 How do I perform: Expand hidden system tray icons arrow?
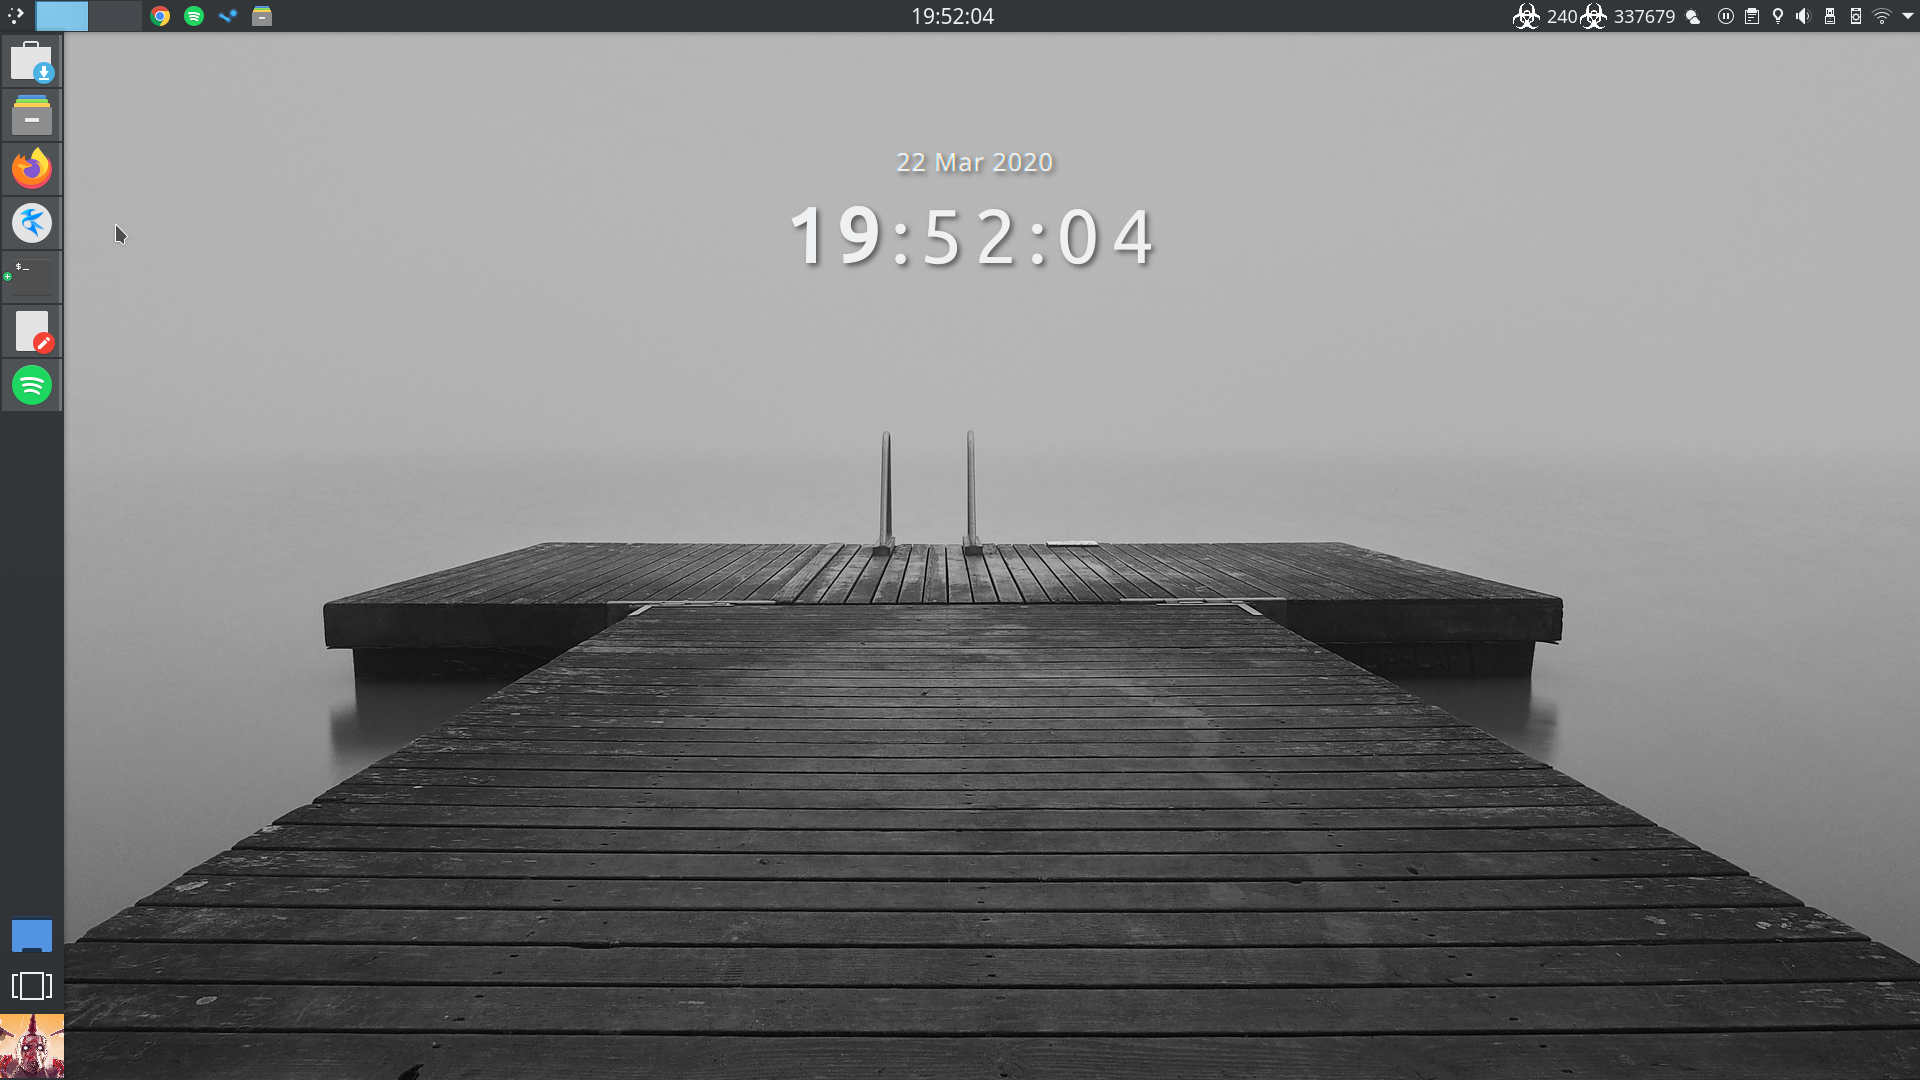tap(1907, 16)
